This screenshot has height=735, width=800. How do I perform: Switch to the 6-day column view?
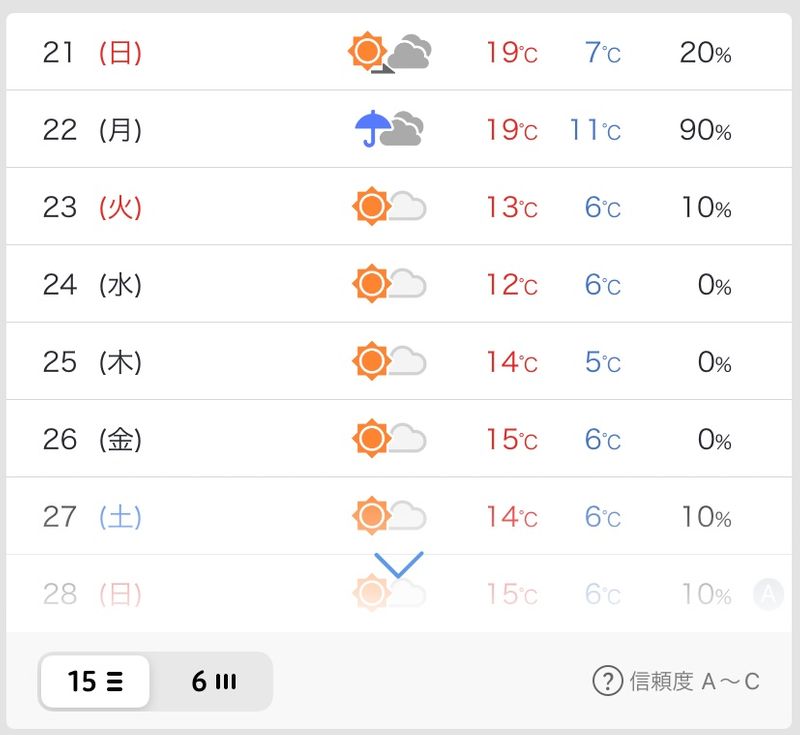tap(213, 682)
